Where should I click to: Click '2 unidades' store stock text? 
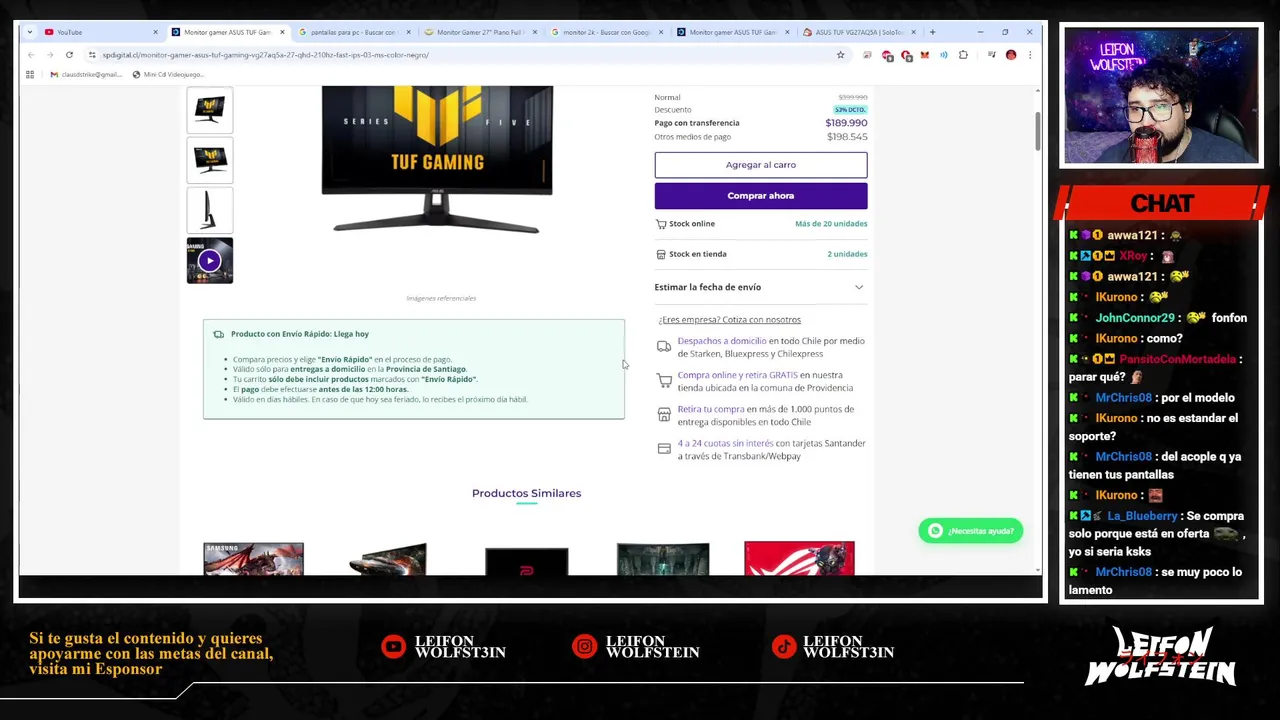click(847, 254)
